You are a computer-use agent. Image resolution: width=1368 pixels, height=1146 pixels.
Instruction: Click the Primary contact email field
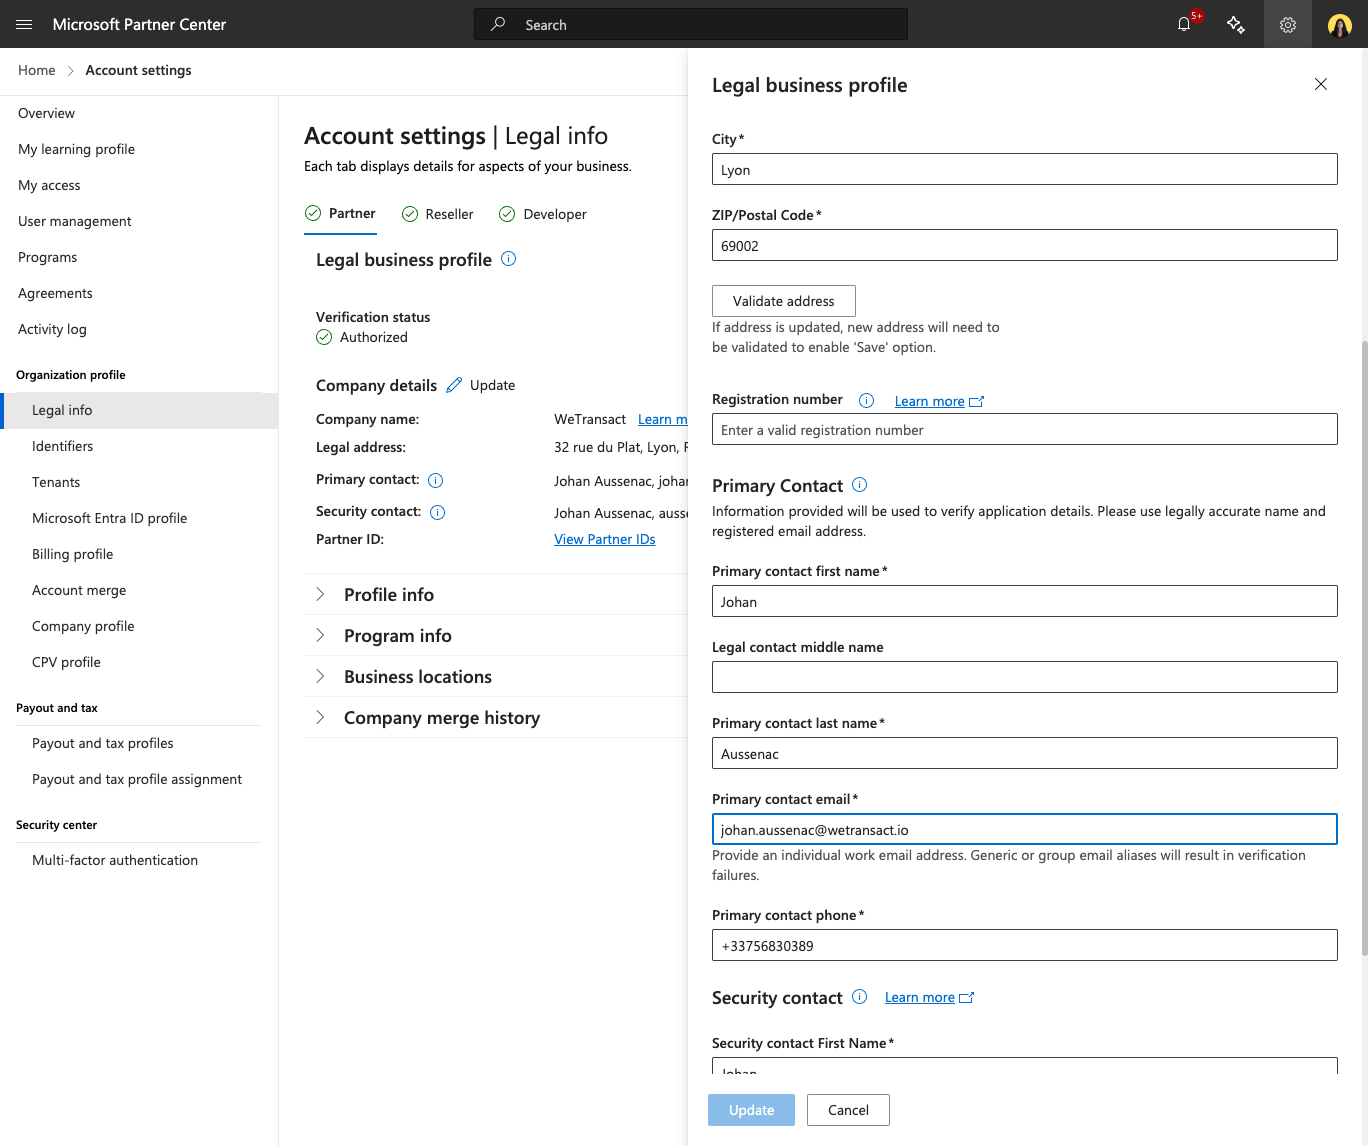(1025, 829)
